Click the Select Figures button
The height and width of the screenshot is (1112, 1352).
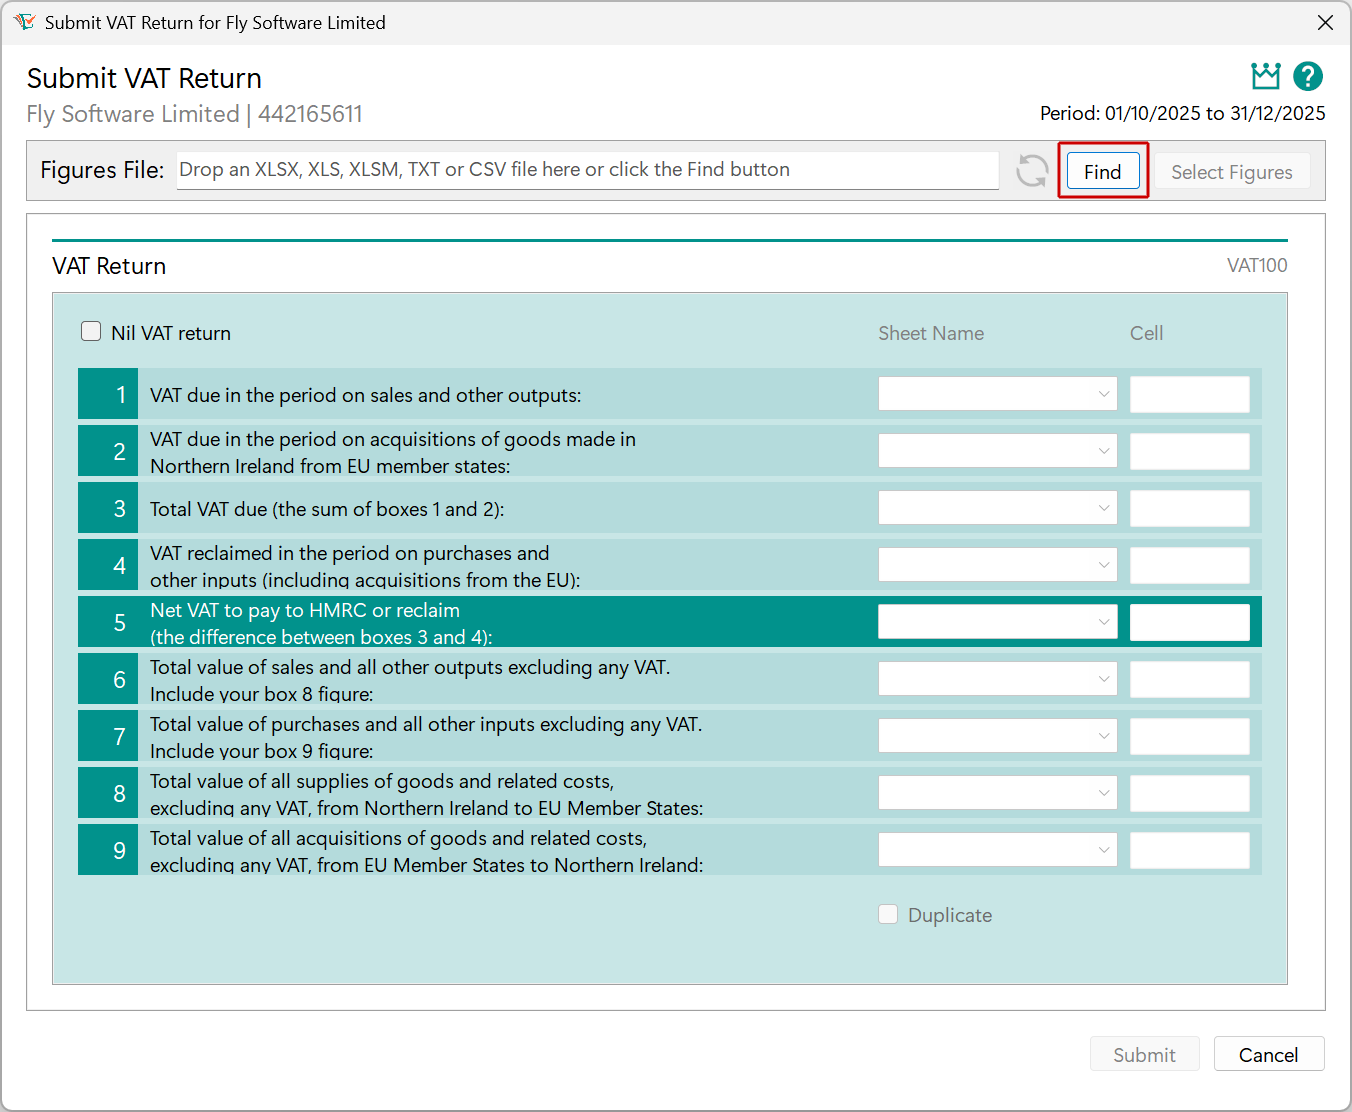(1231, 171)
